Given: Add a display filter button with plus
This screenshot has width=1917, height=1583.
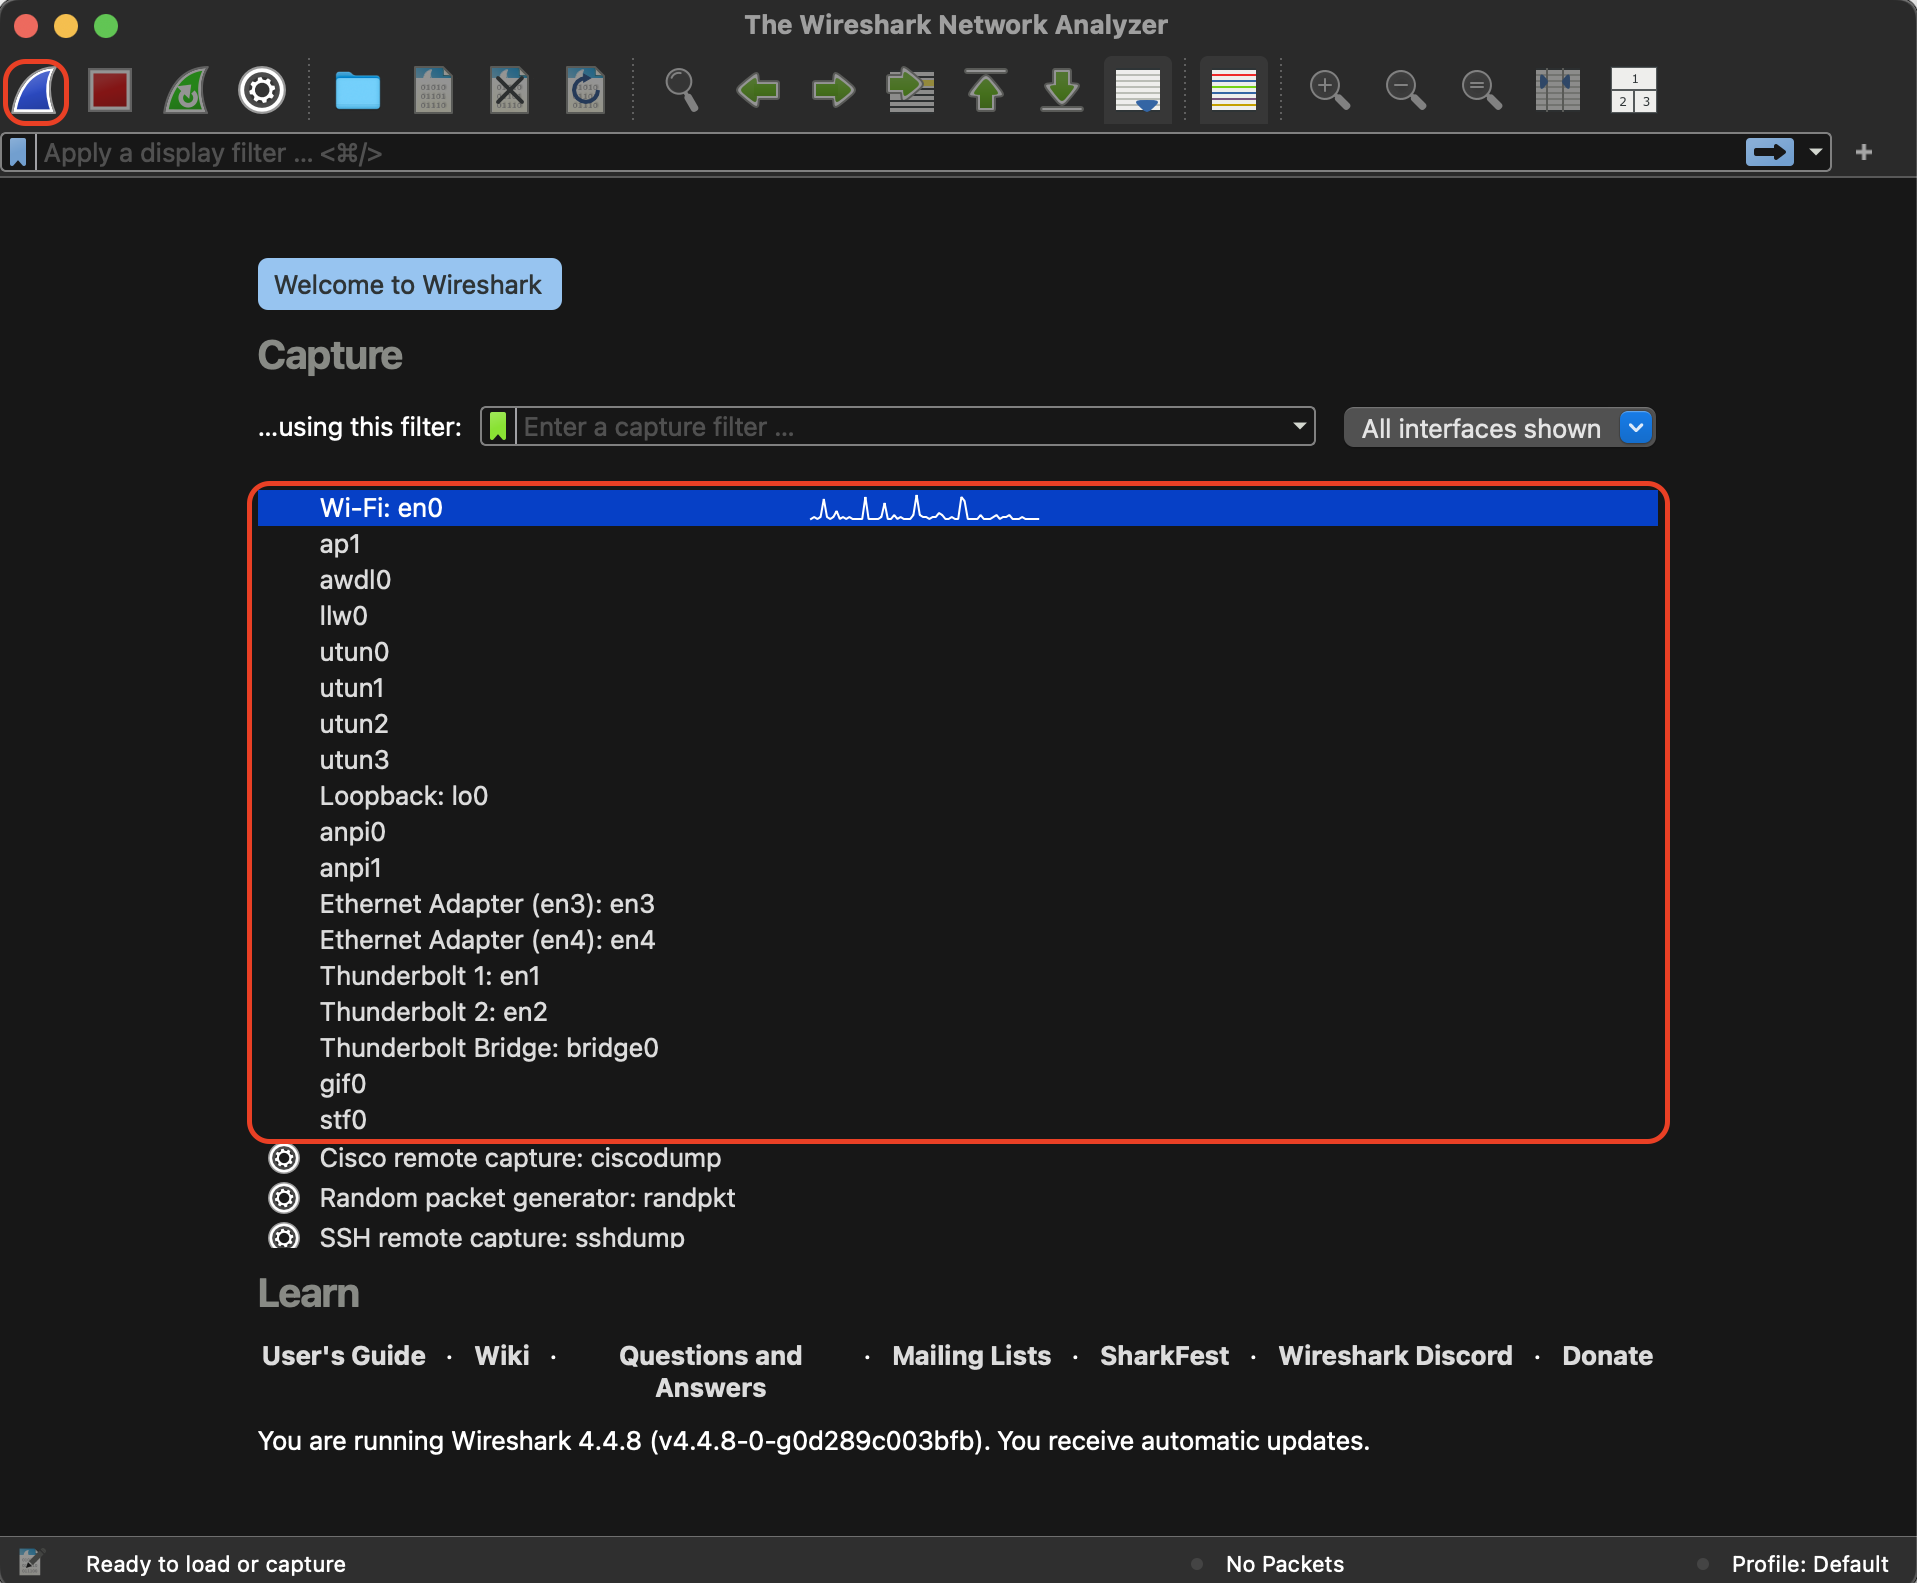Looking at the screenshot, I should 1864,153.
